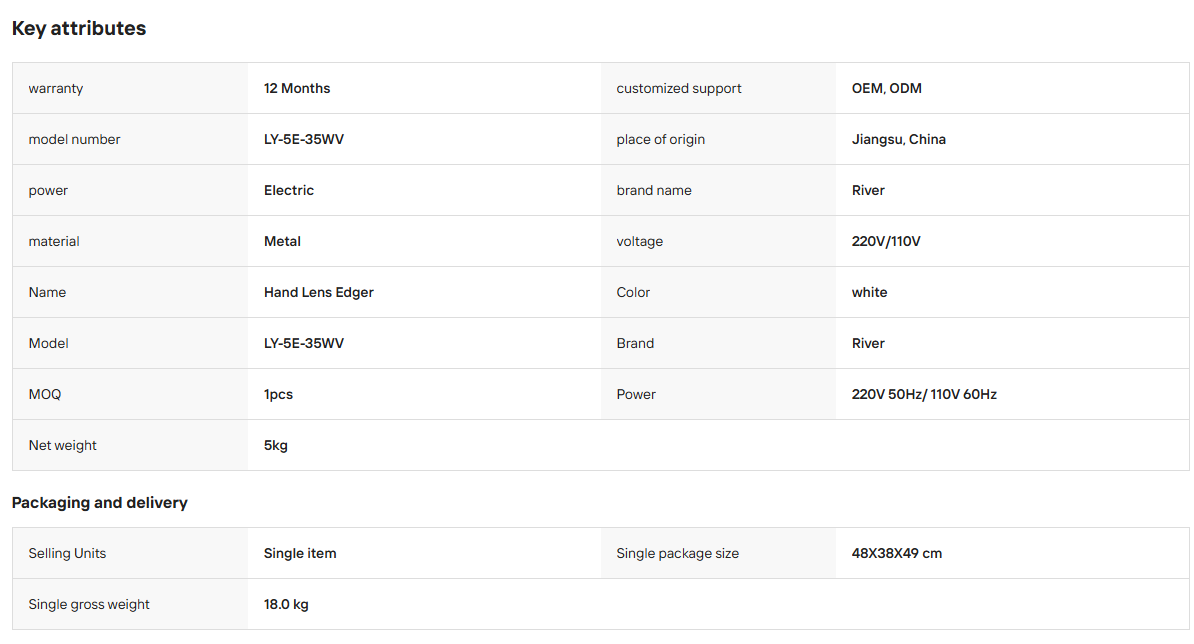This screenshot has width=1194, height=644.
Task: Click the customized support label
Action: pyautogui.click(x=678, y=88)
